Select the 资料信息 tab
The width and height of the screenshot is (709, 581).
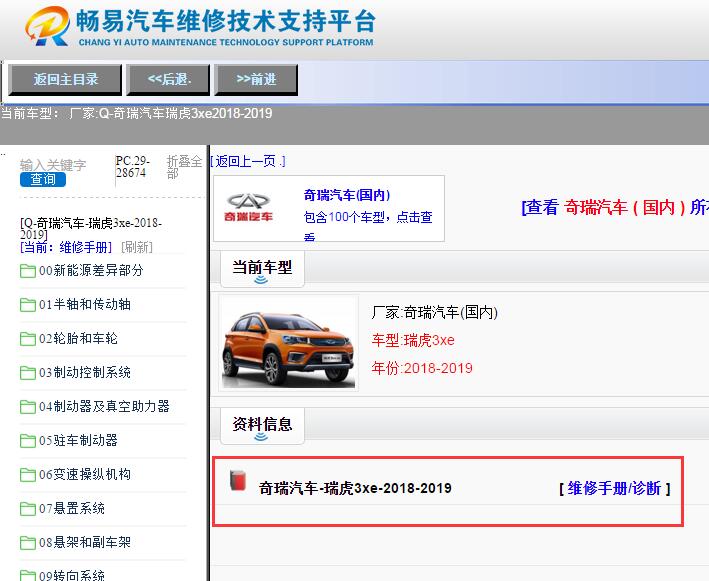pyautogui.click(x=262, y=424)
